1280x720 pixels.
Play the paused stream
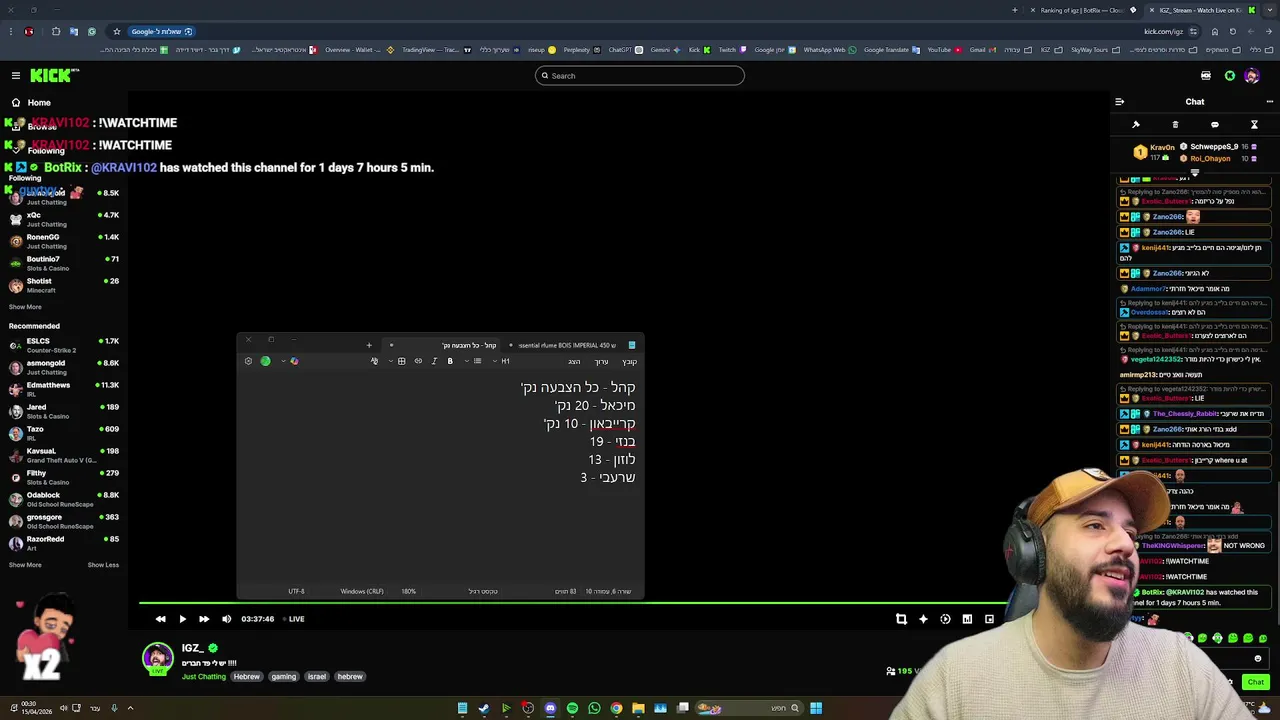182,619
